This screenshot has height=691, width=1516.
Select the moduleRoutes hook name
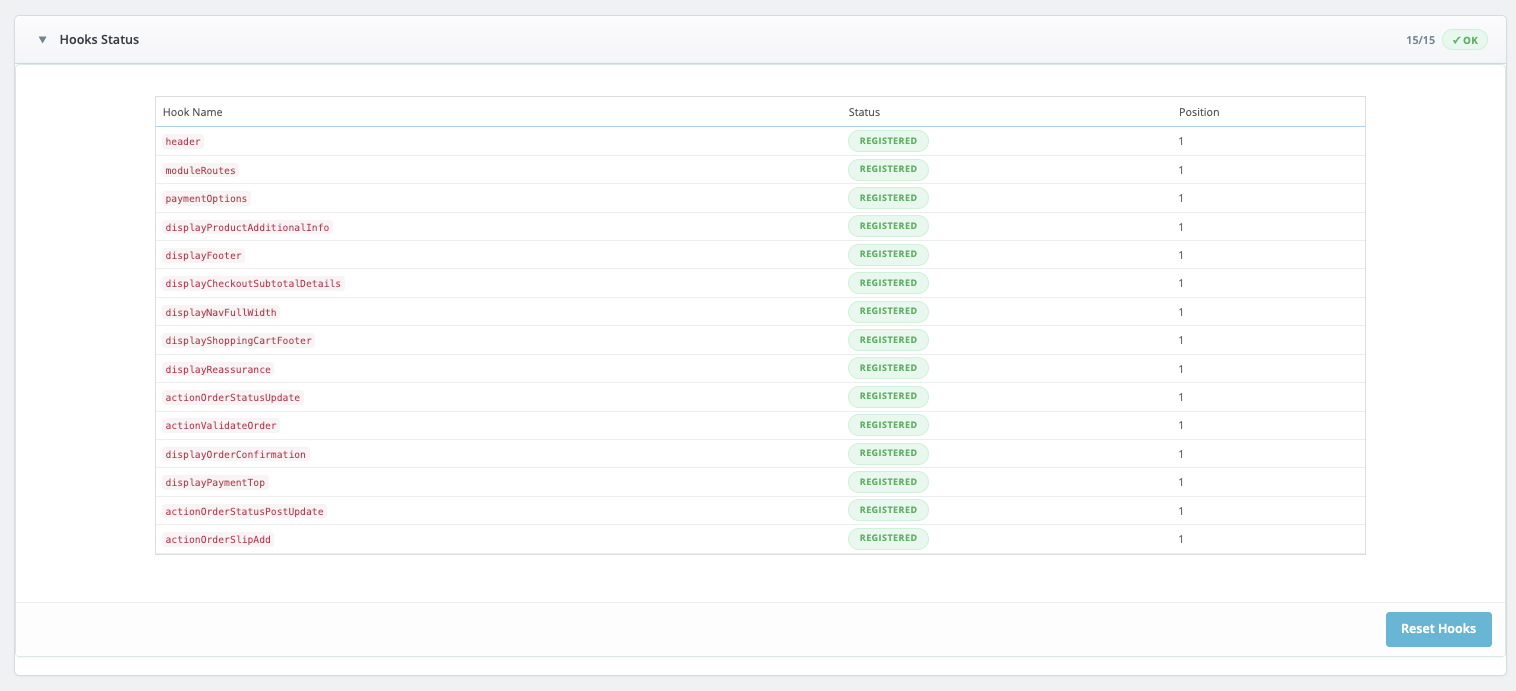(200, 170)
